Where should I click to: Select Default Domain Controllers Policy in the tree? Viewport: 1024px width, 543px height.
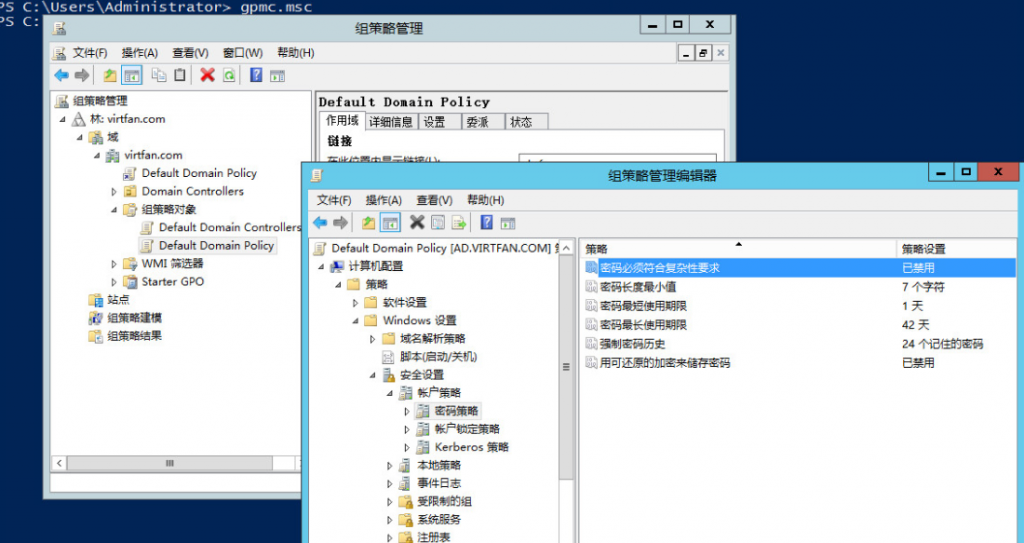[229, 227]
